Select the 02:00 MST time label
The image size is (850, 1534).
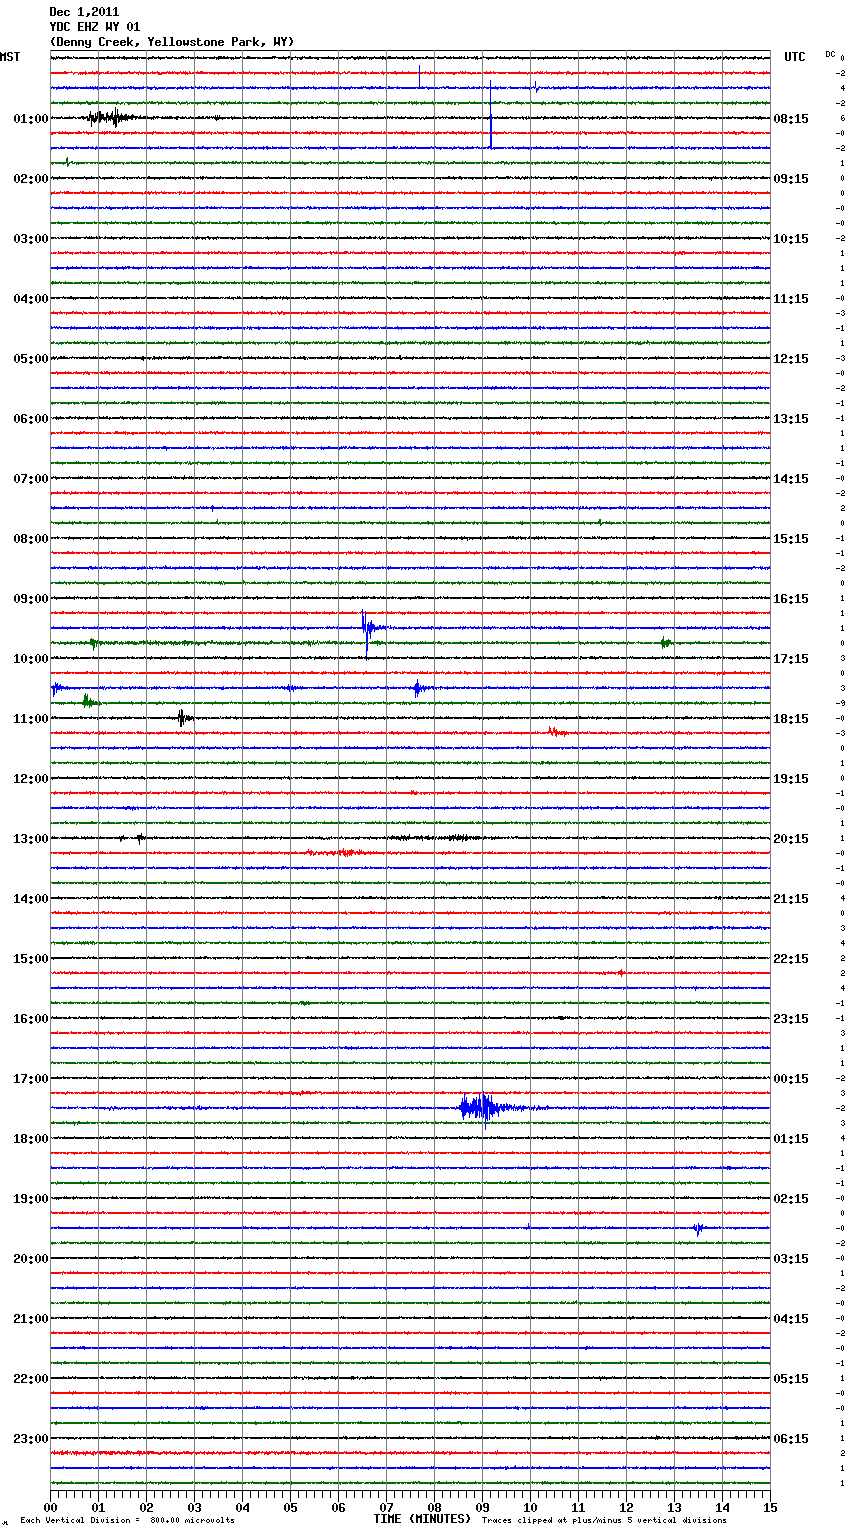(x=31, y=179)
